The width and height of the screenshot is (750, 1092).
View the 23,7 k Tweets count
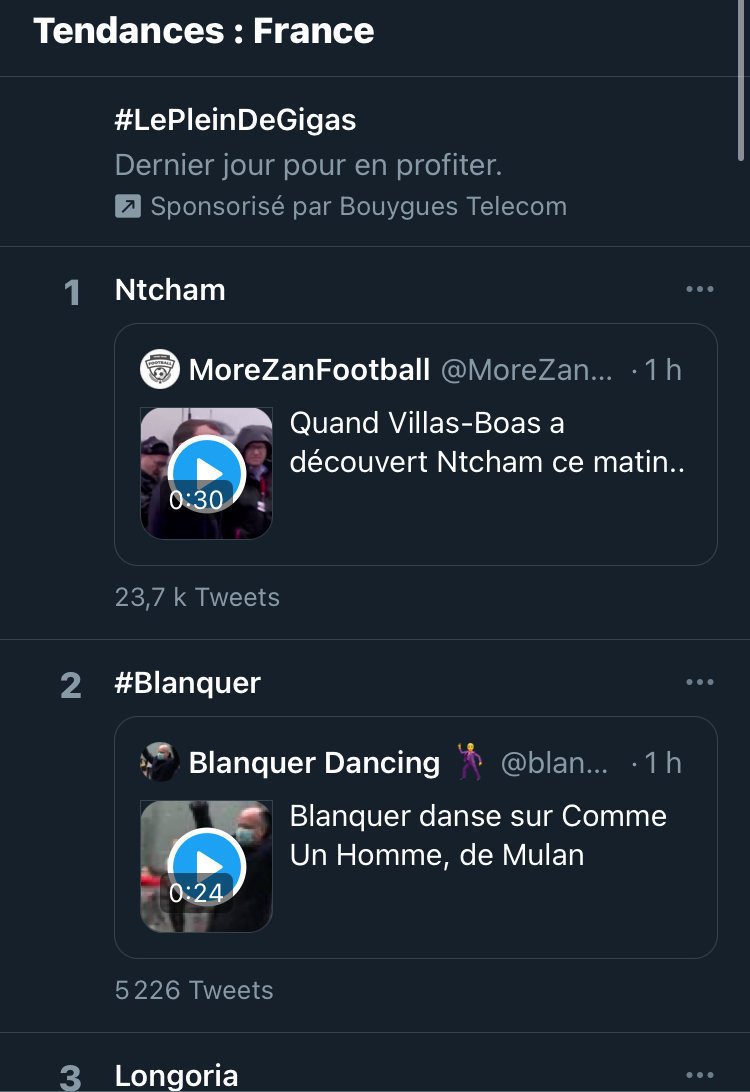197,597
